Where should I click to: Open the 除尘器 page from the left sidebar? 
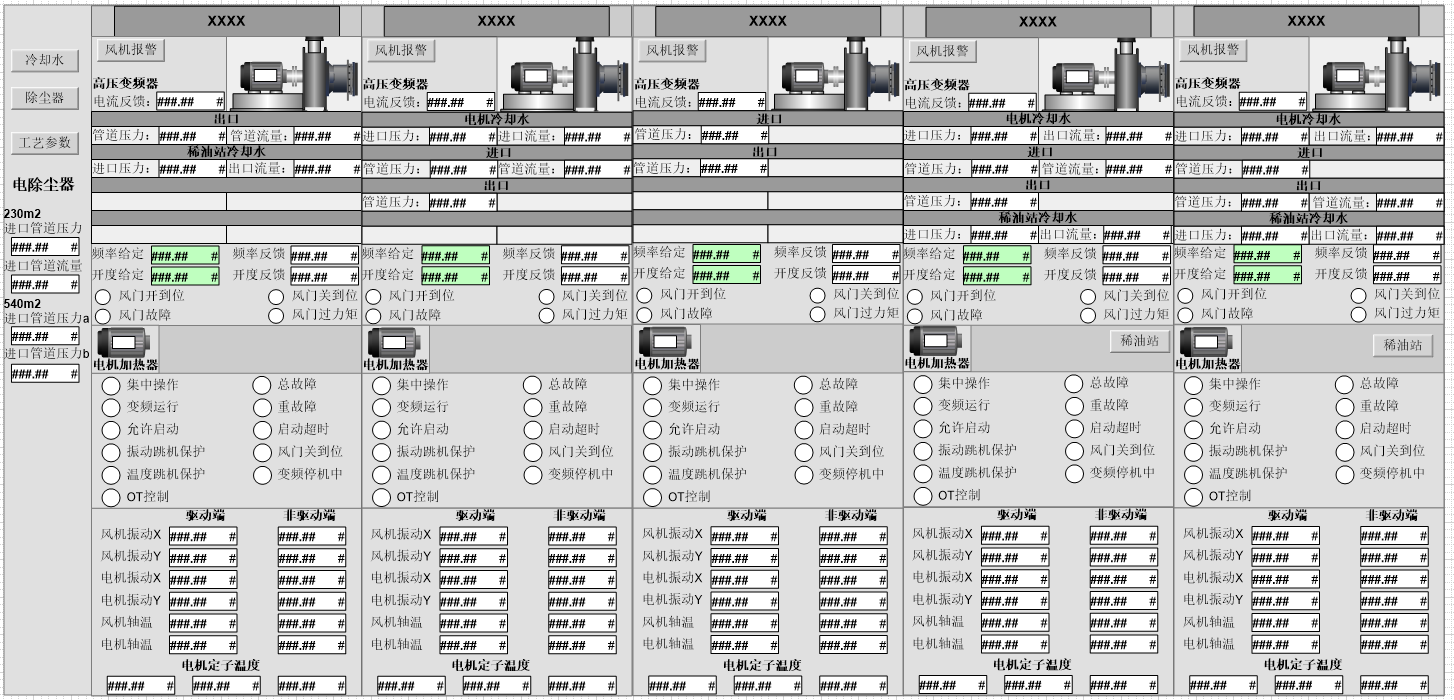click(44, 98)
